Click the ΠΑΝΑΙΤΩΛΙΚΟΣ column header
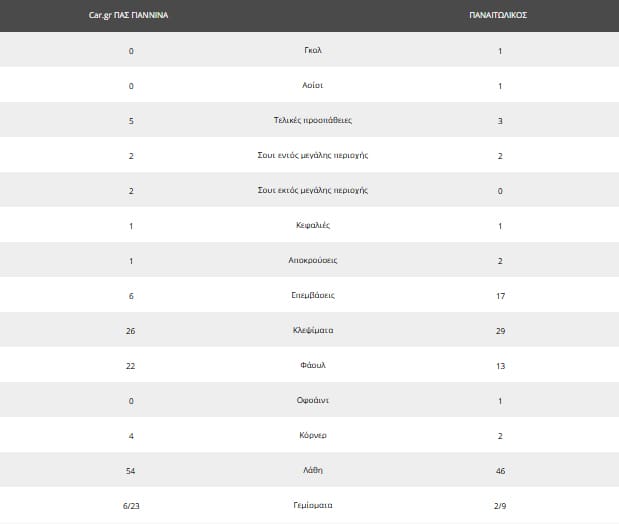Viewport: 619px width, 524px height. (498, 17)
